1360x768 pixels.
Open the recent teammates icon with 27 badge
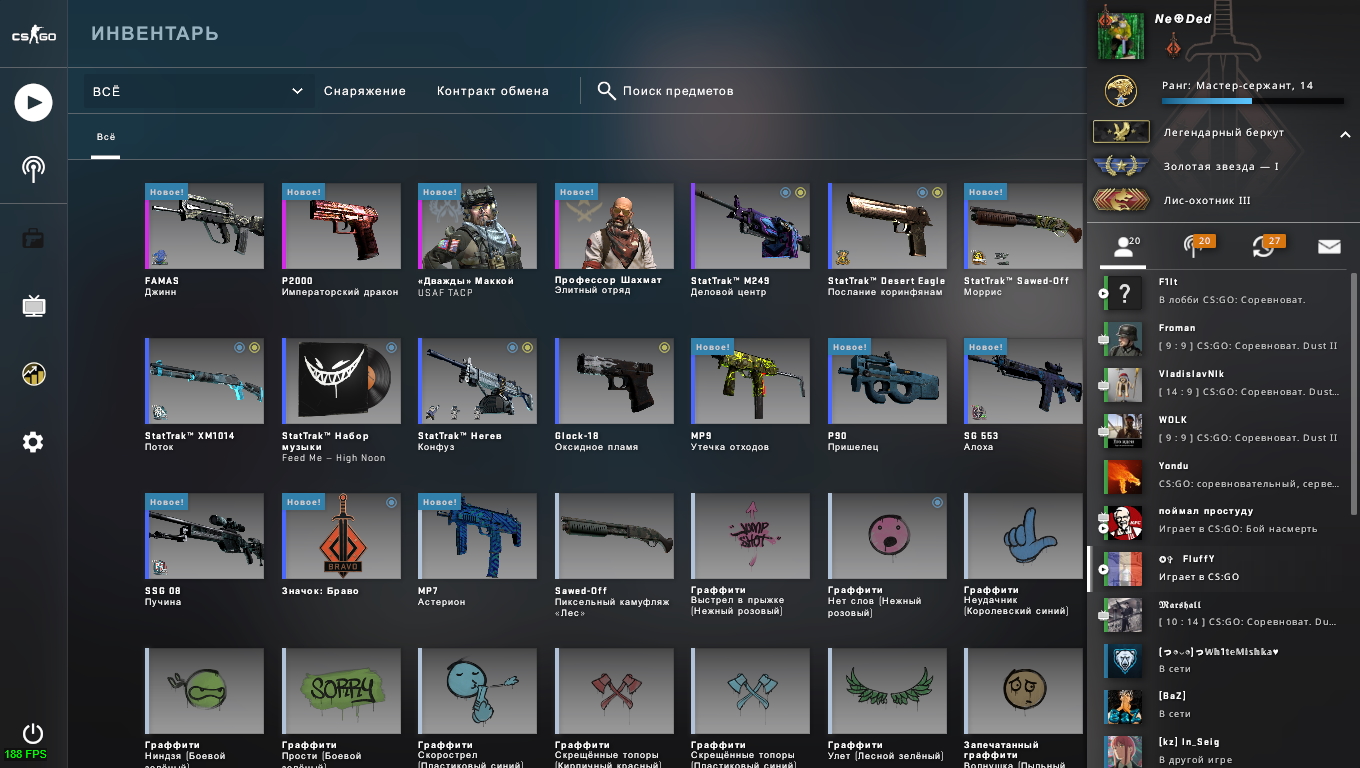[1262, 247]
